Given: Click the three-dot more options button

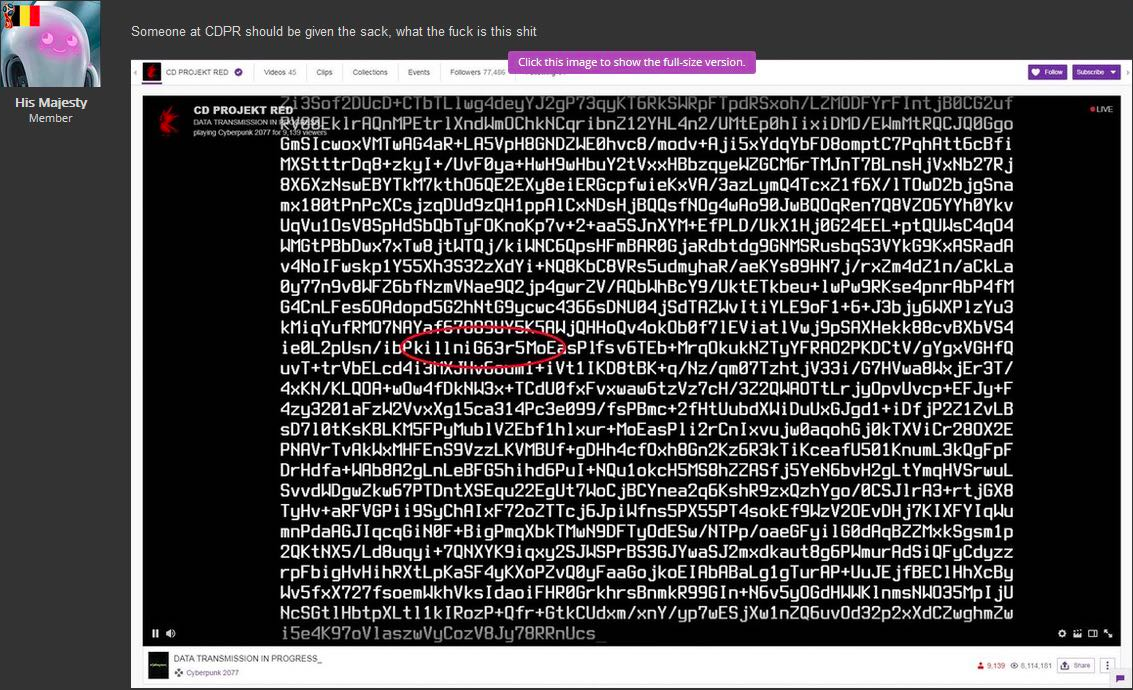Looking at the screenshot, I should pyautogui.click(x=1108, y=665).
